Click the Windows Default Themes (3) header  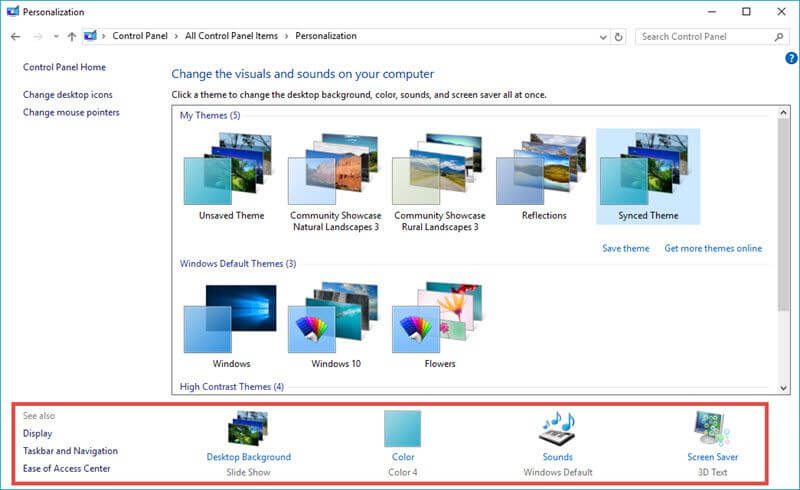point(238,263)
